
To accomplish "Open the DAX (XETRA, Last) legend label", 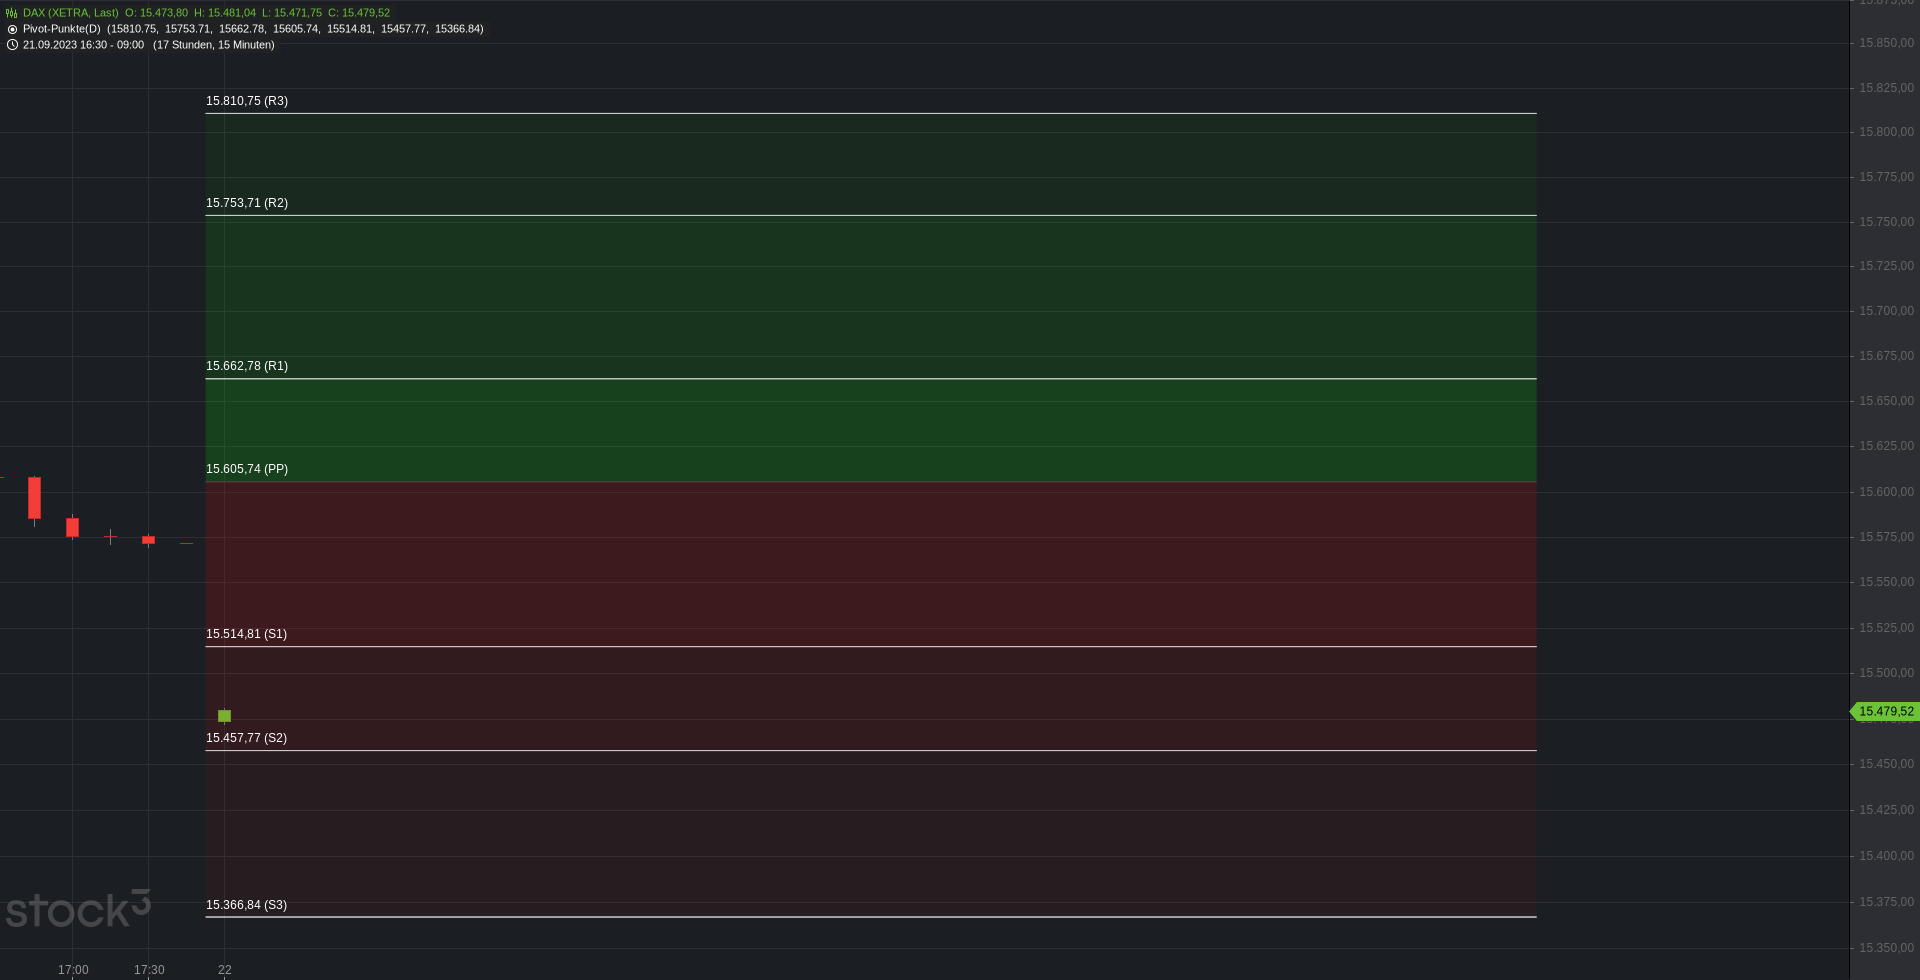I will pos(70,13).
